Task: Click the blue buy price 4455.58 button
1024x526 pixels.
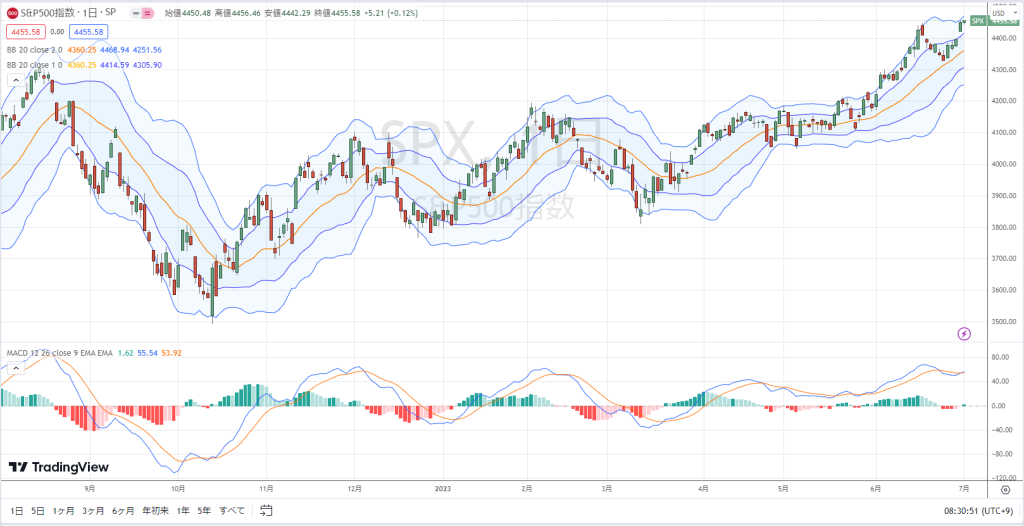Action: coord(87,31)
